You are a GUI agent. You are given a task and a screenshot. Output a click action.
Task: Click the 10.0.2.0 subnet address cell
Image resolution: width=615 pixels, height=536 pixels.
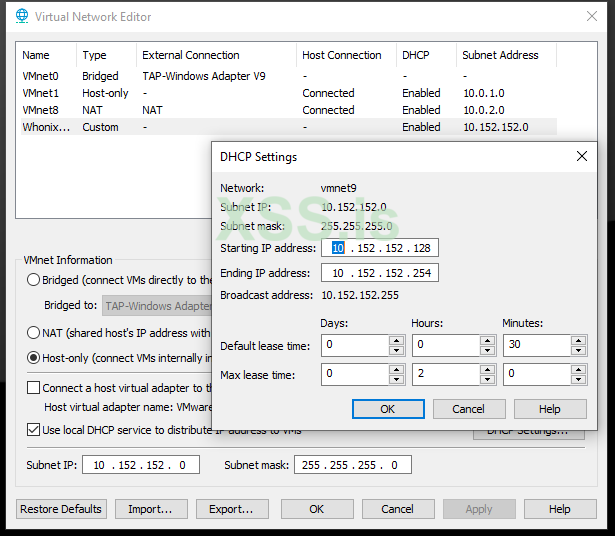coord(484,110)
